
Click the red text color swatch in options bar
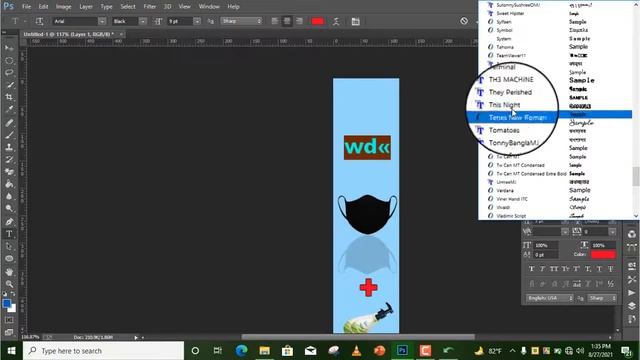[x=318, y=21]
